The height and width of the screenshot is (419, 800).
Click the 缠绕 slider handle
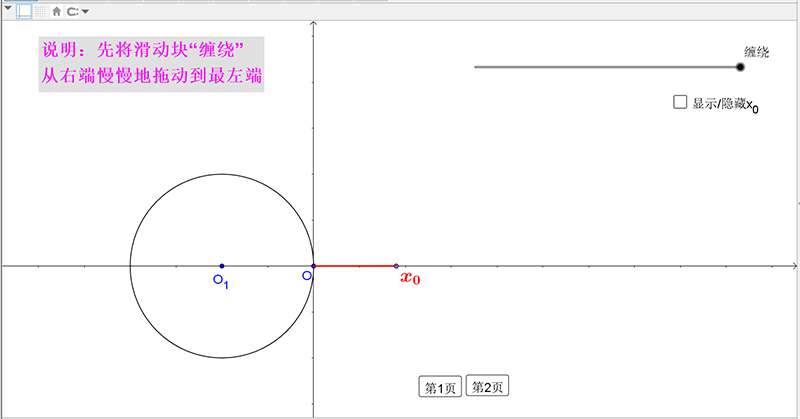click(740, 67)
